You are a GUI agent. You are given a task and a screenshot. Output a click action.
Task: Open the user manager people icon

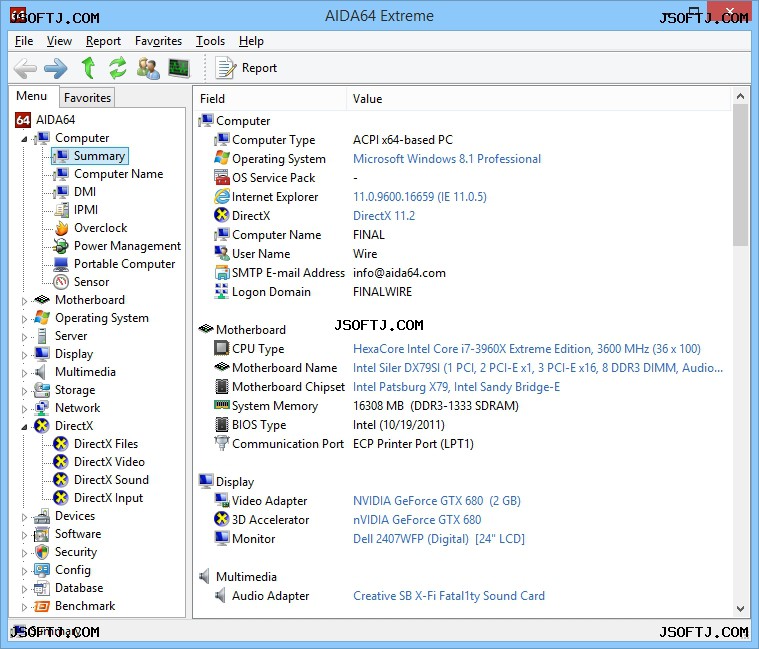[148, 68]
